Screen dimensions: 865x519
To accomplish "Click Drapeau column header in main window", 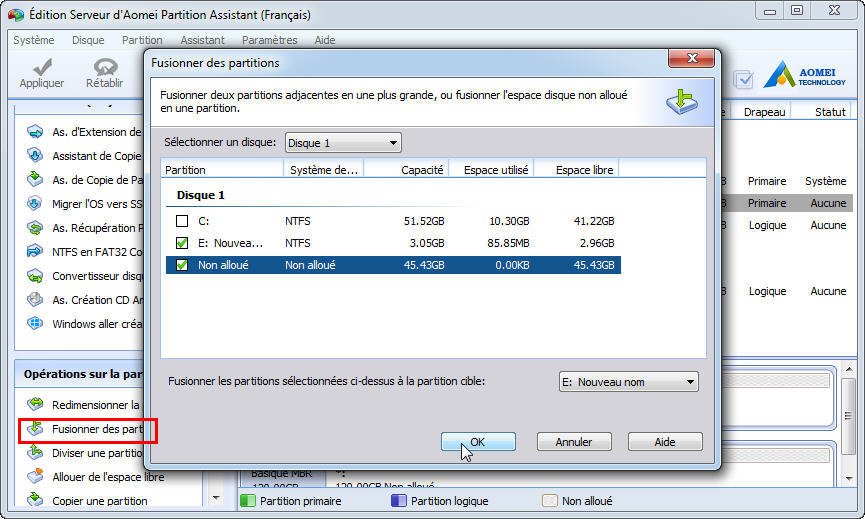I will (x=764, y=112).
